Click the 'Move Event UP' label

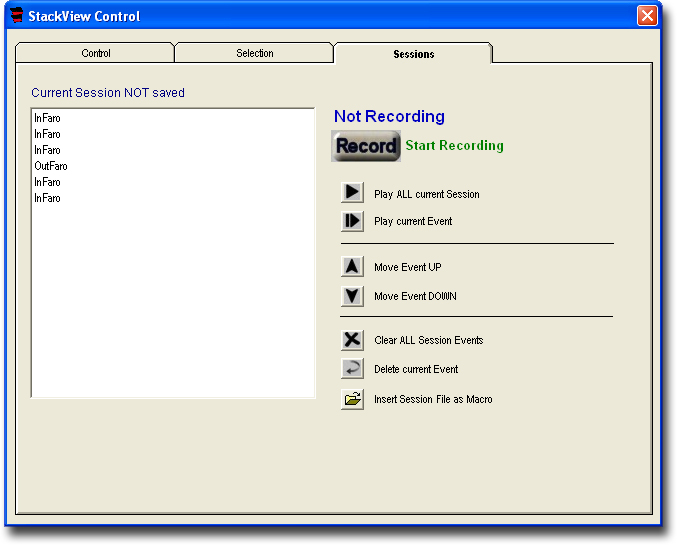coord(408,267)
